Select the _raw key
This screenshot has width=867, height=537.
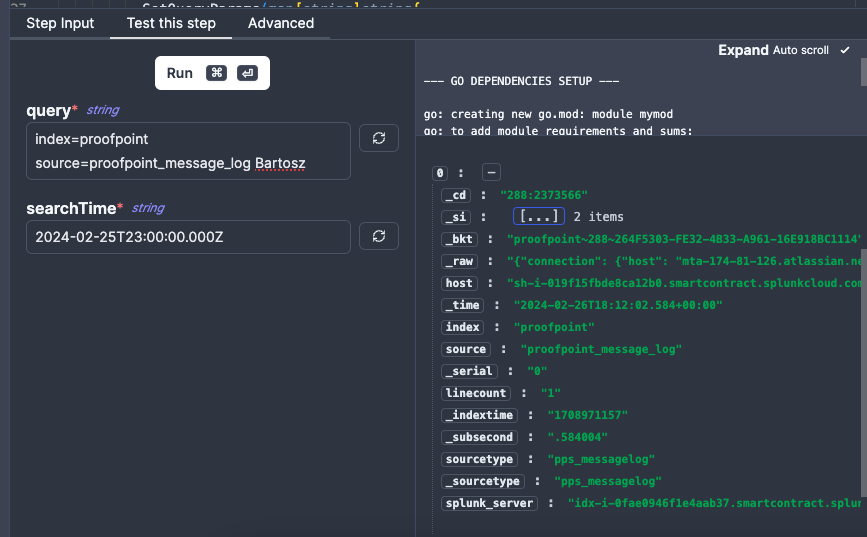point(459,261)
